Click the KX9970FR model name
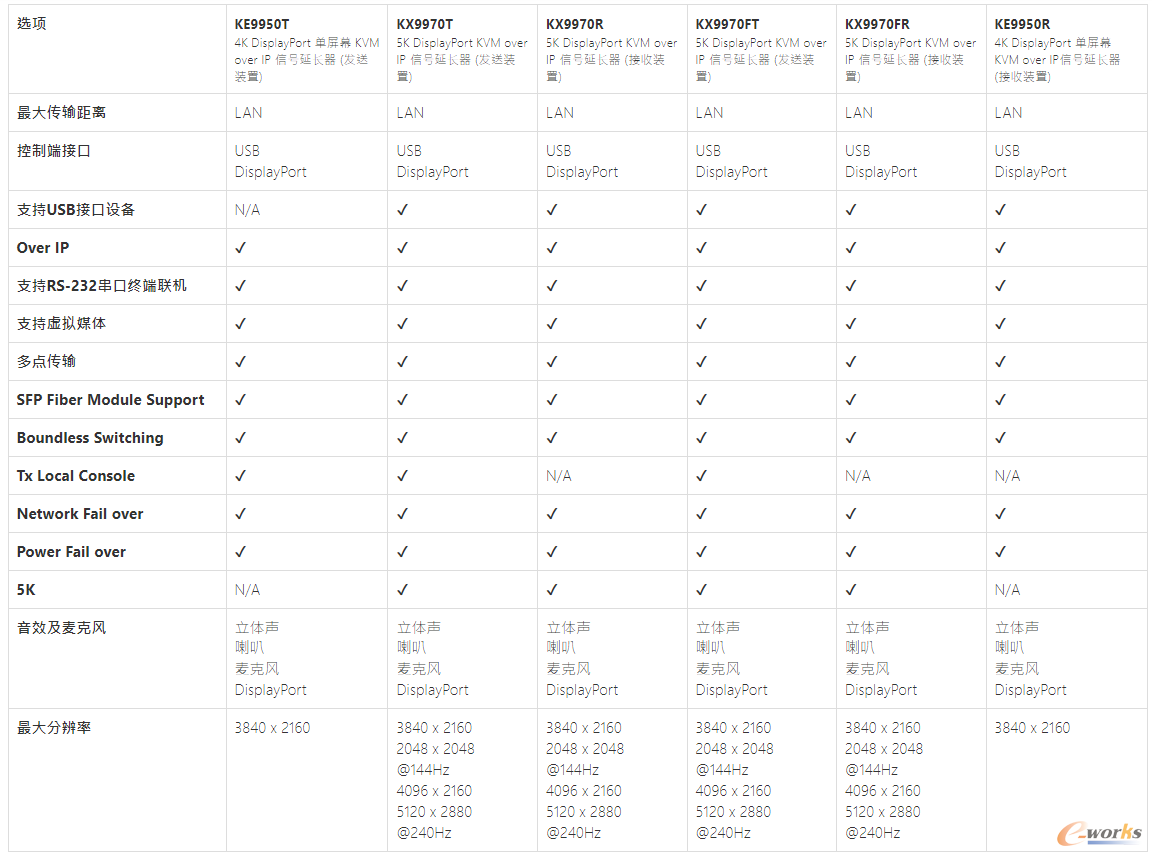 click(x=877, y=24)
